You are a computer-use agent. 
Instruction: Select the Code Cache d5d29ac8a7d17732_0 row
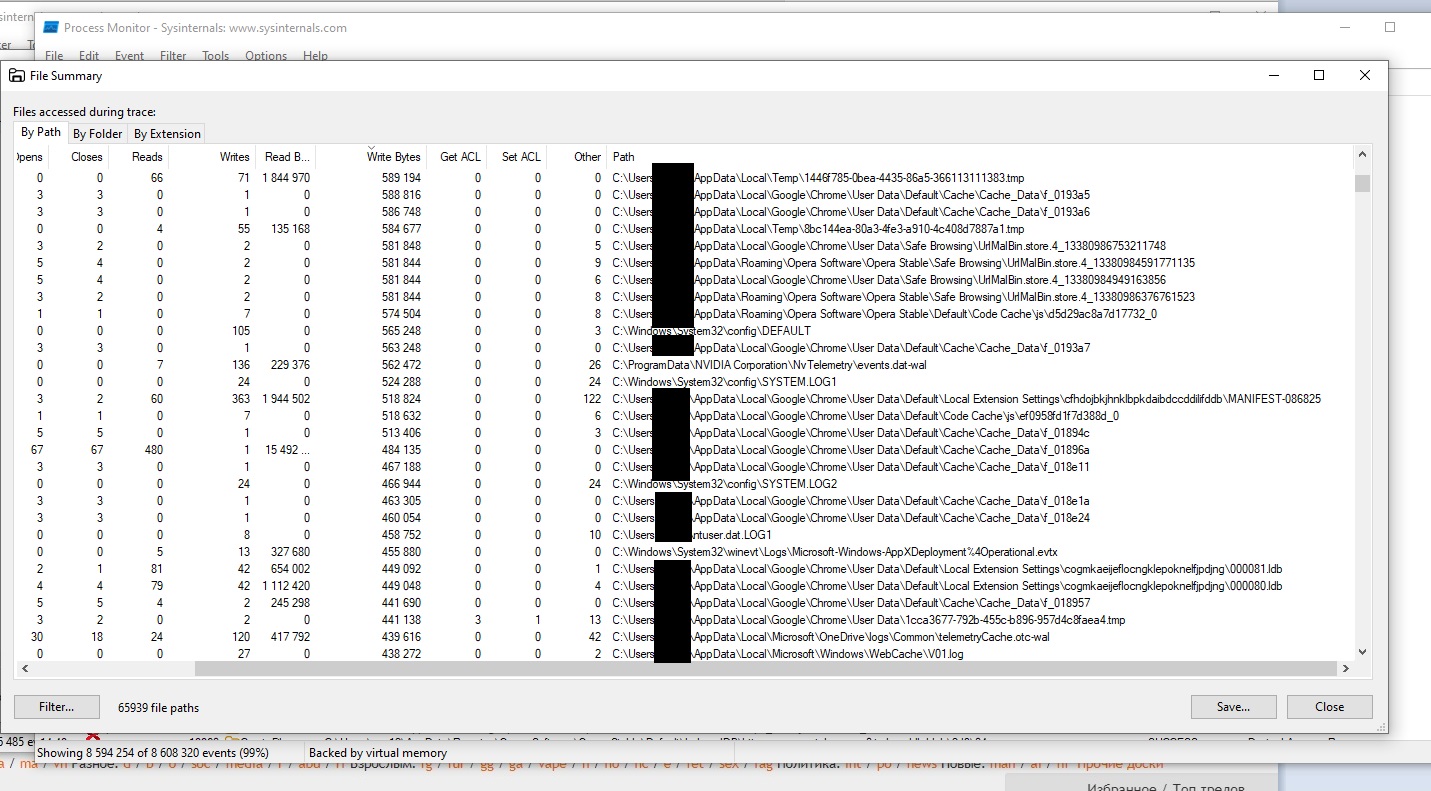[683, 314]
